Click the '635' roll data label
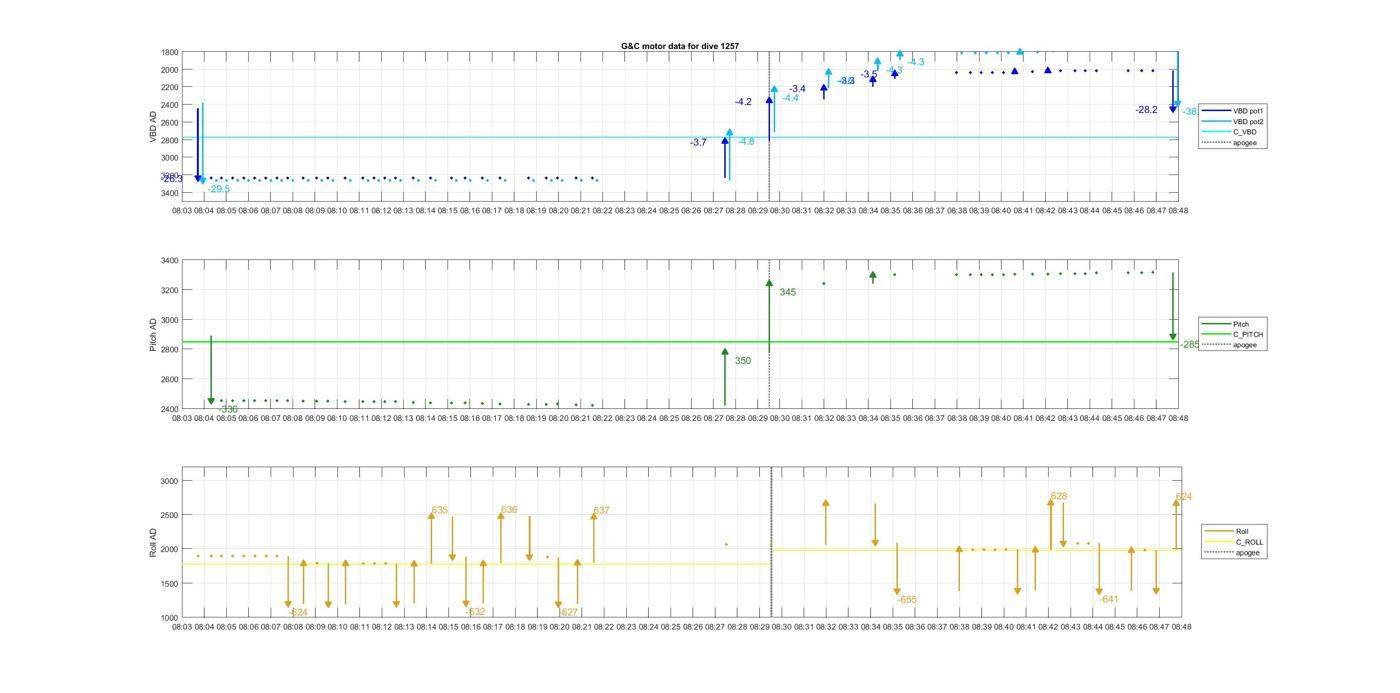Image resolution: width=1400 pixels, height=693 pixels. point(440,511)
